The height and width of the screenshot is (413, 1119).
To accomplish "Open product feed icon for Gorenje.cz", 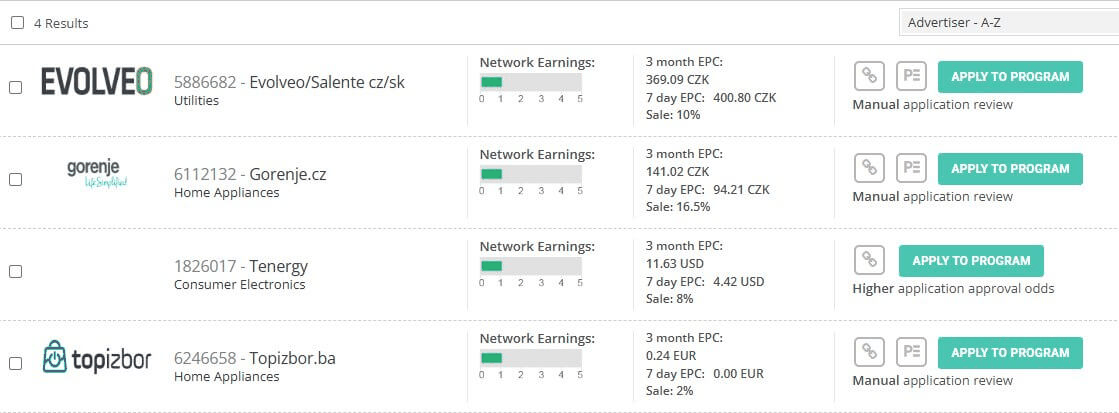I will coord(911,168).
